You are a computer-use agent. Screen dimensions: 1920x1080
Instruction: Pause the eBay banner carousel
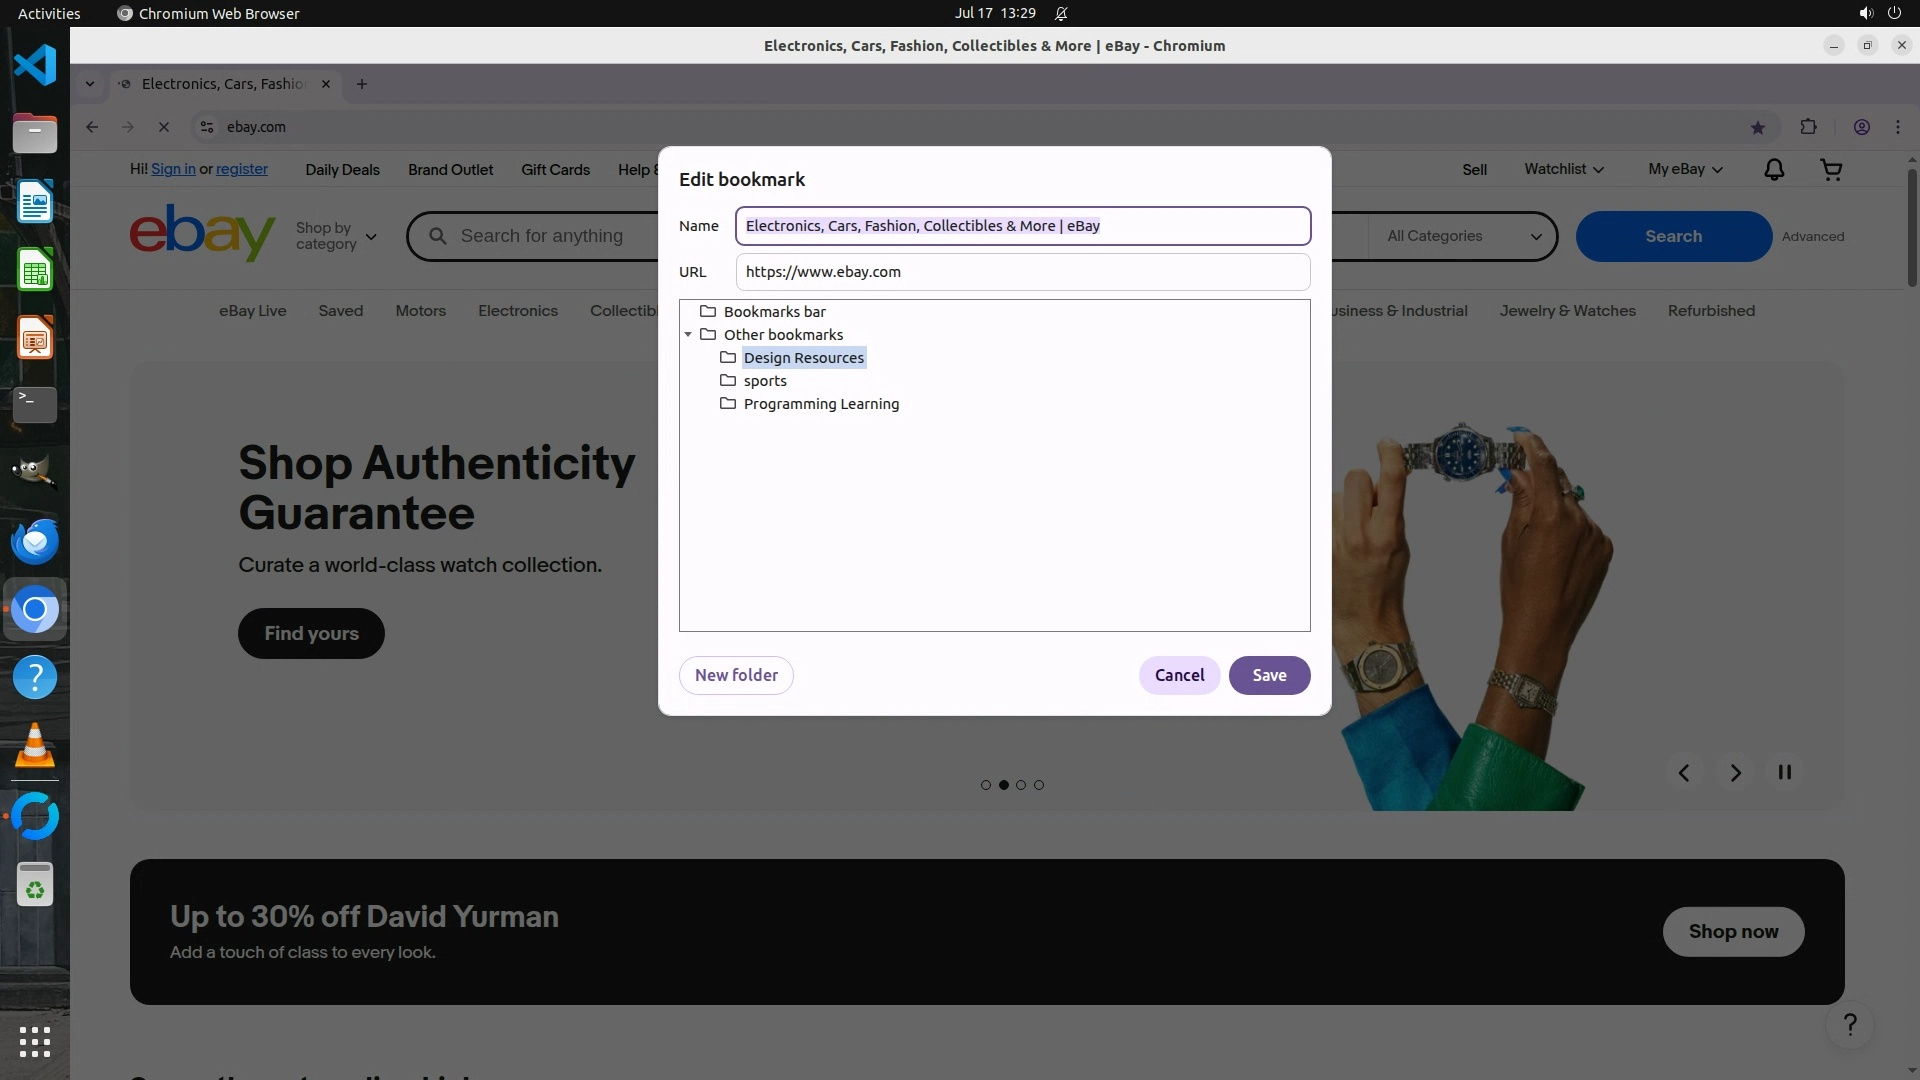click(x=1784, y=772)
